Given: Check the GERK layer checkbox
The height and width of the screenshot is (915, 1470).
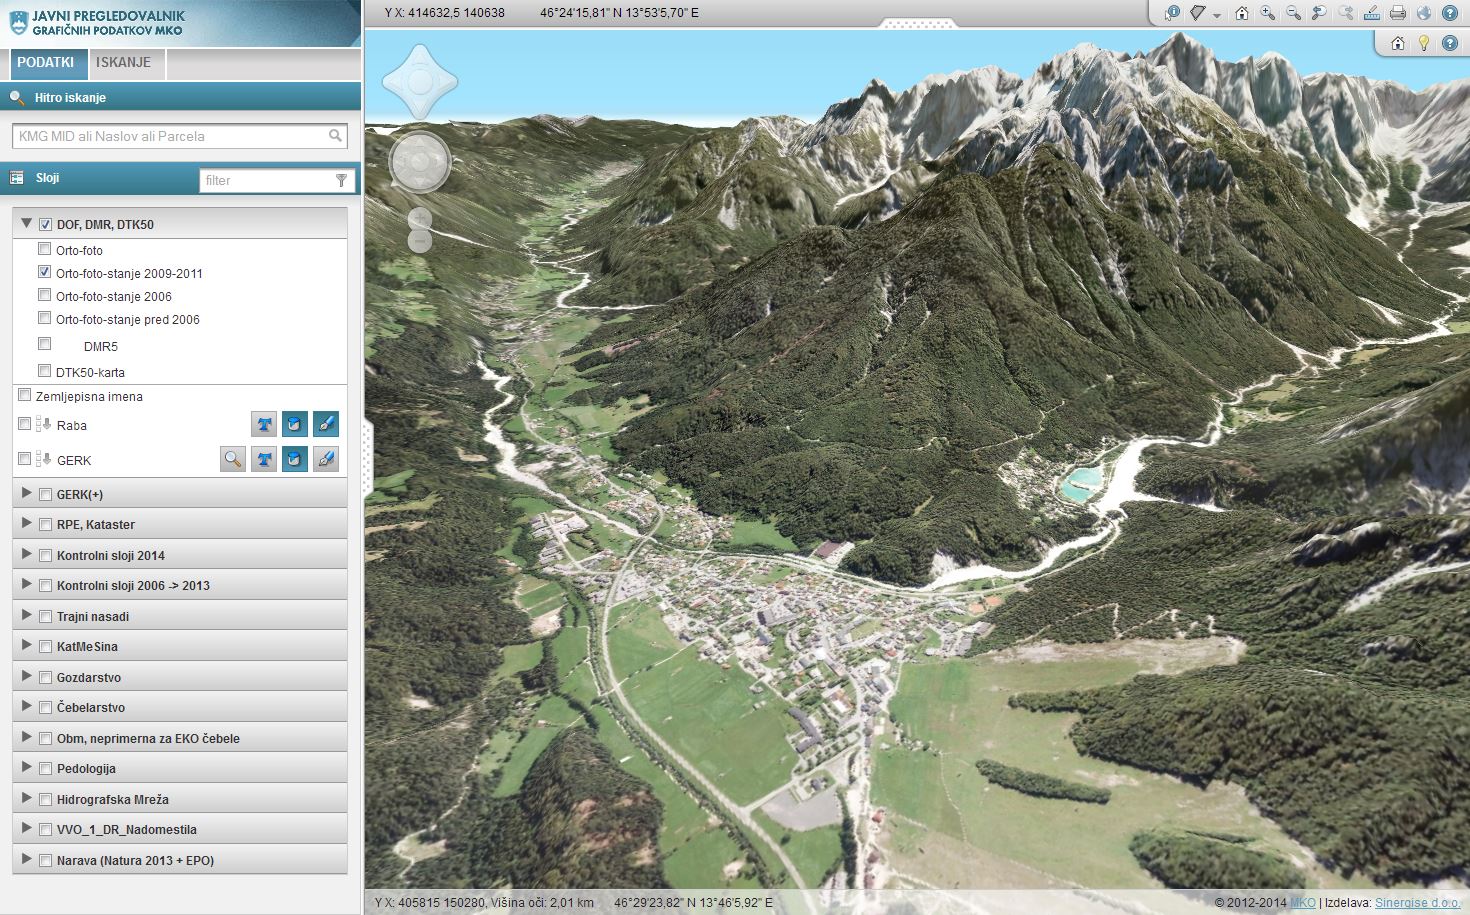Looking at the screenshot, I should 24,459.
